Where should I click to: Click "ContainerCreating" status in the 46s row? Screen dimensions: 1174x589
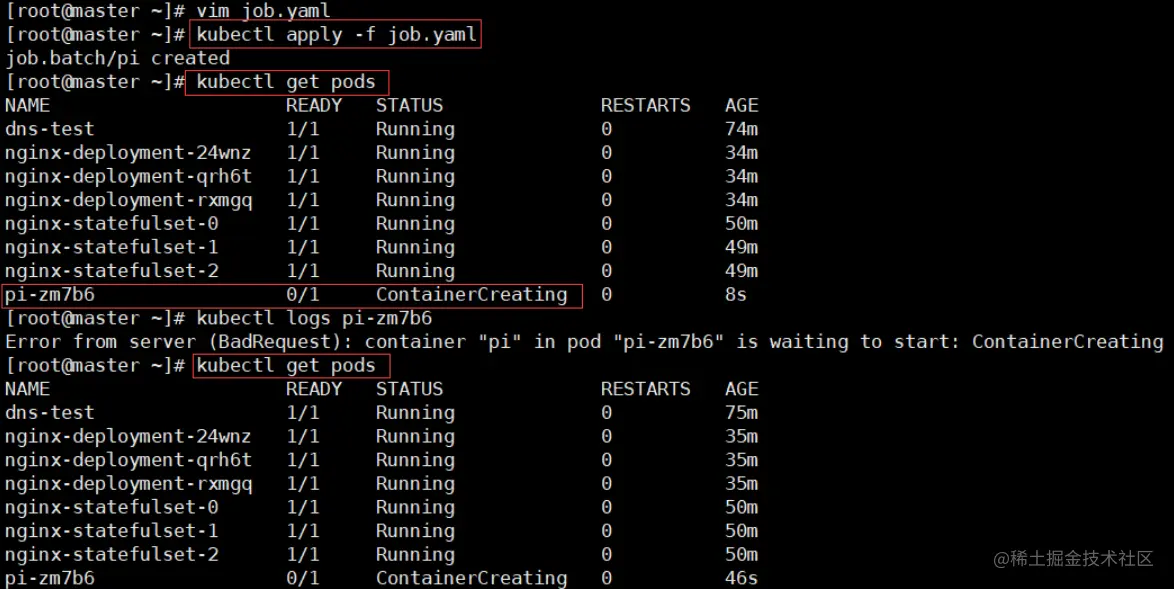(x=472, y=578)
